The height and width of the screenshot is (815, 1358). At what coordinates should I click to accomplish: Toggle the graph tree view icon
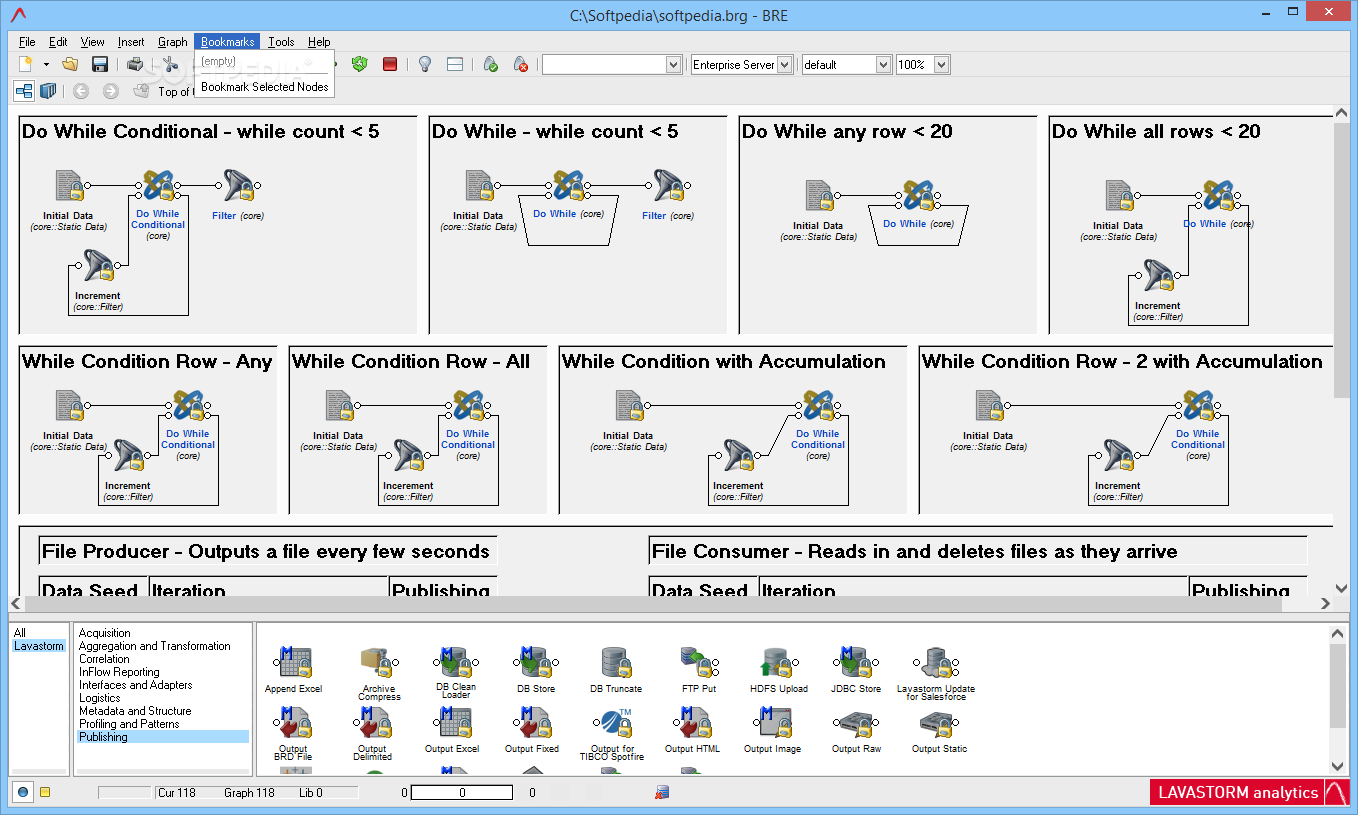pyautogui.click(x=24, y=91)
